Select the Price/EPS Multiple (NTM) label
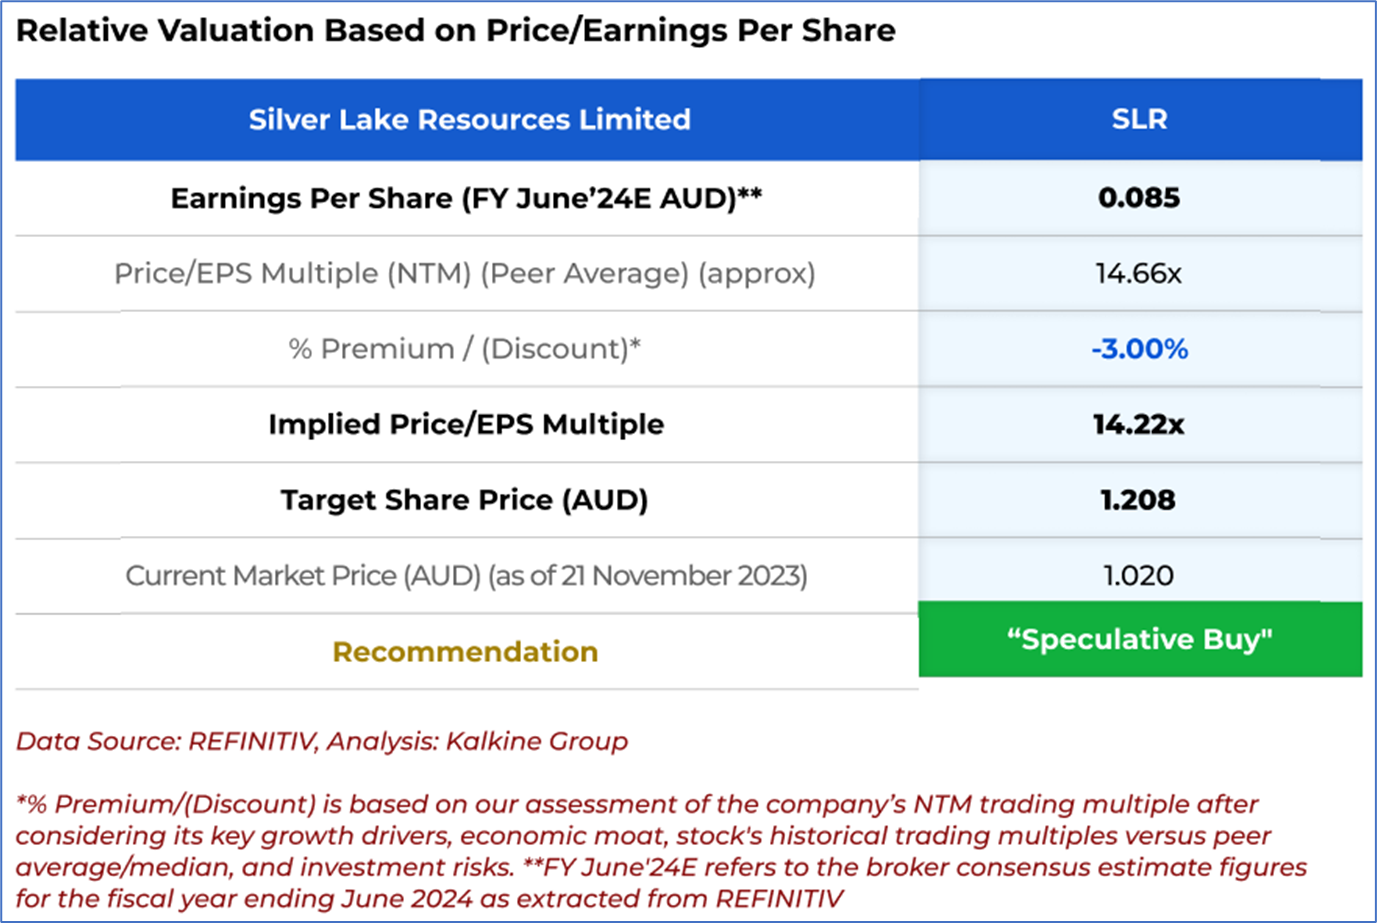 pos(465,274)
